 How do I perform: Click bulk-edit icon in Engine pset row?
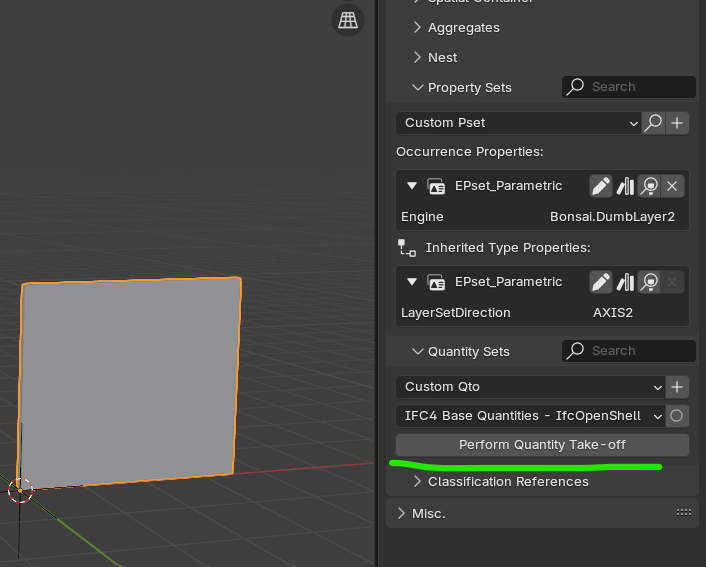(x=625, y=186)
